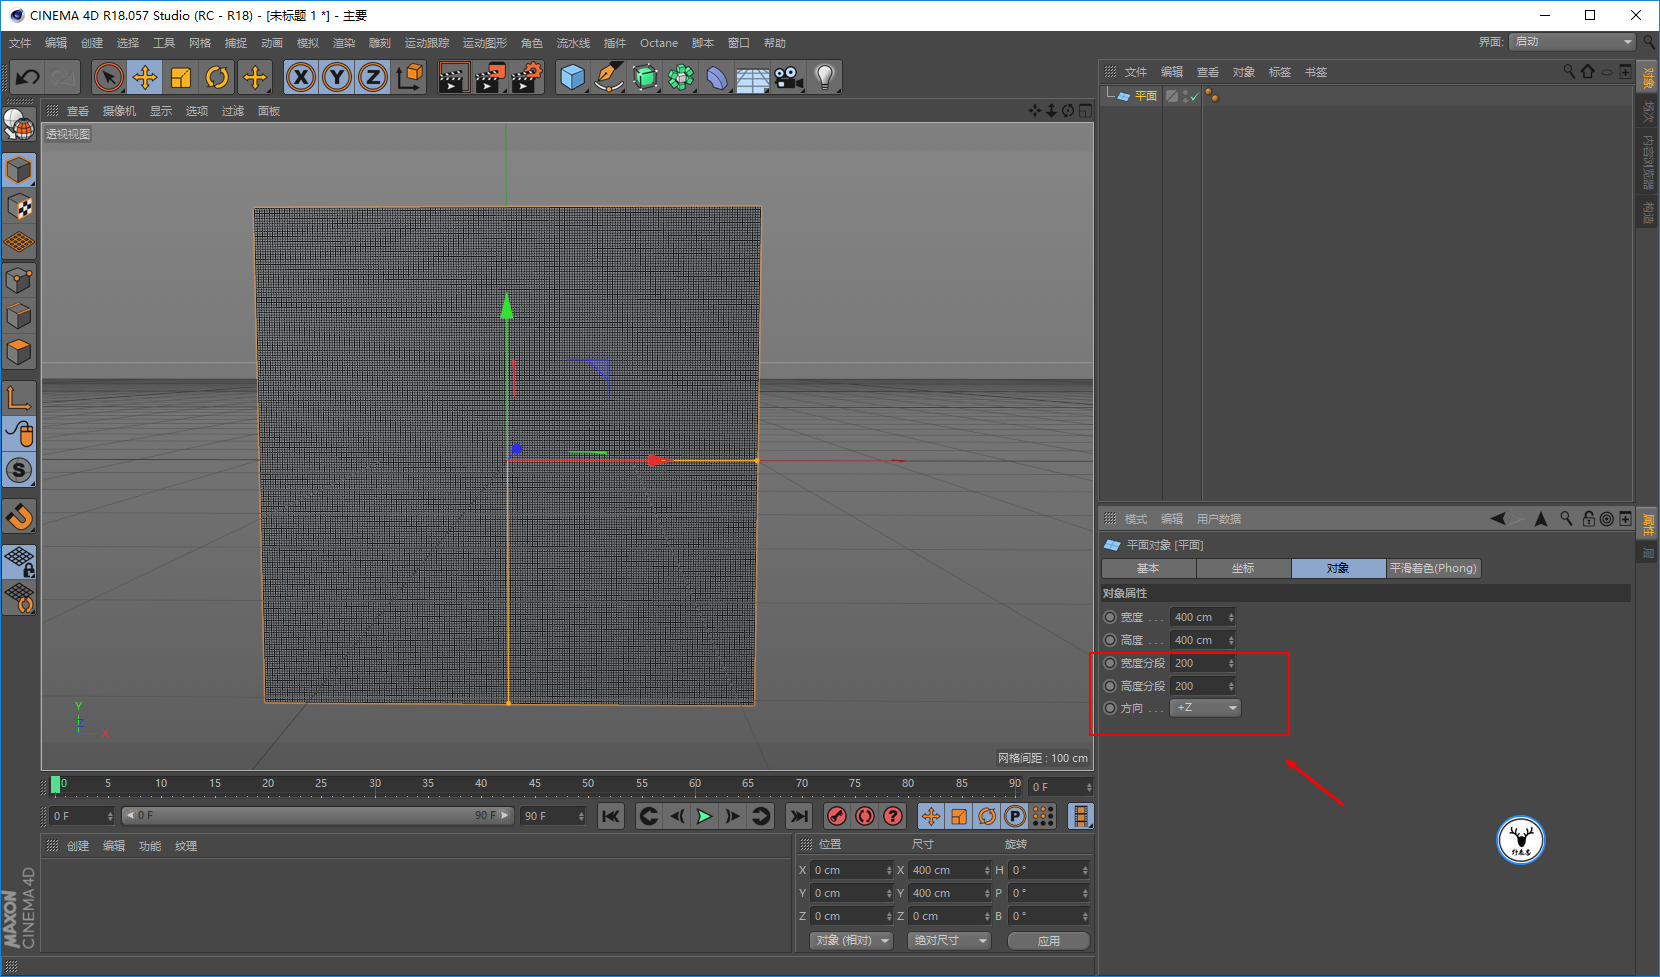Open Attribute Manager 模式 menu
1660x977 pixels.
click(x=1136, y=519)
